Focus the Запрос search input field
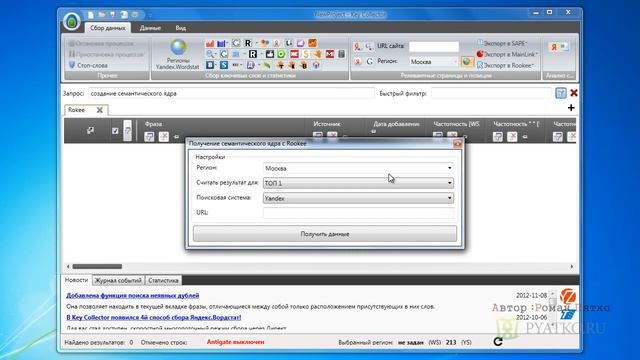The image size is (640, 360). (x=231, y=93)
